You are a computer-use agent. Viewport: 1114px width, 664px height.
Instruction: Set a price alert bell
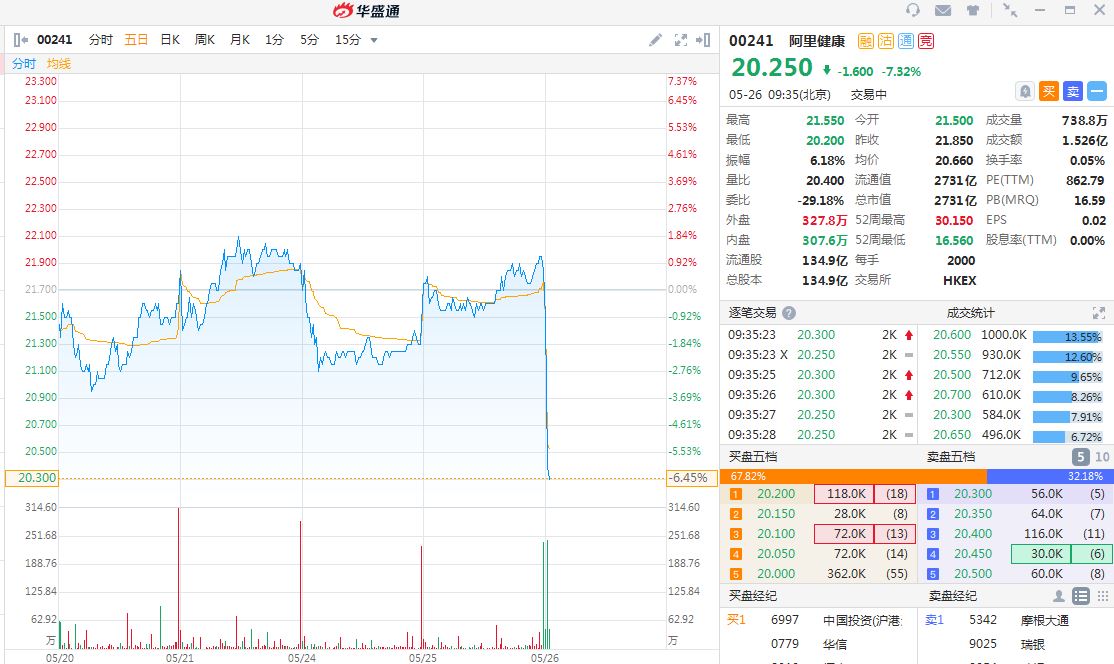point(1025,91)
